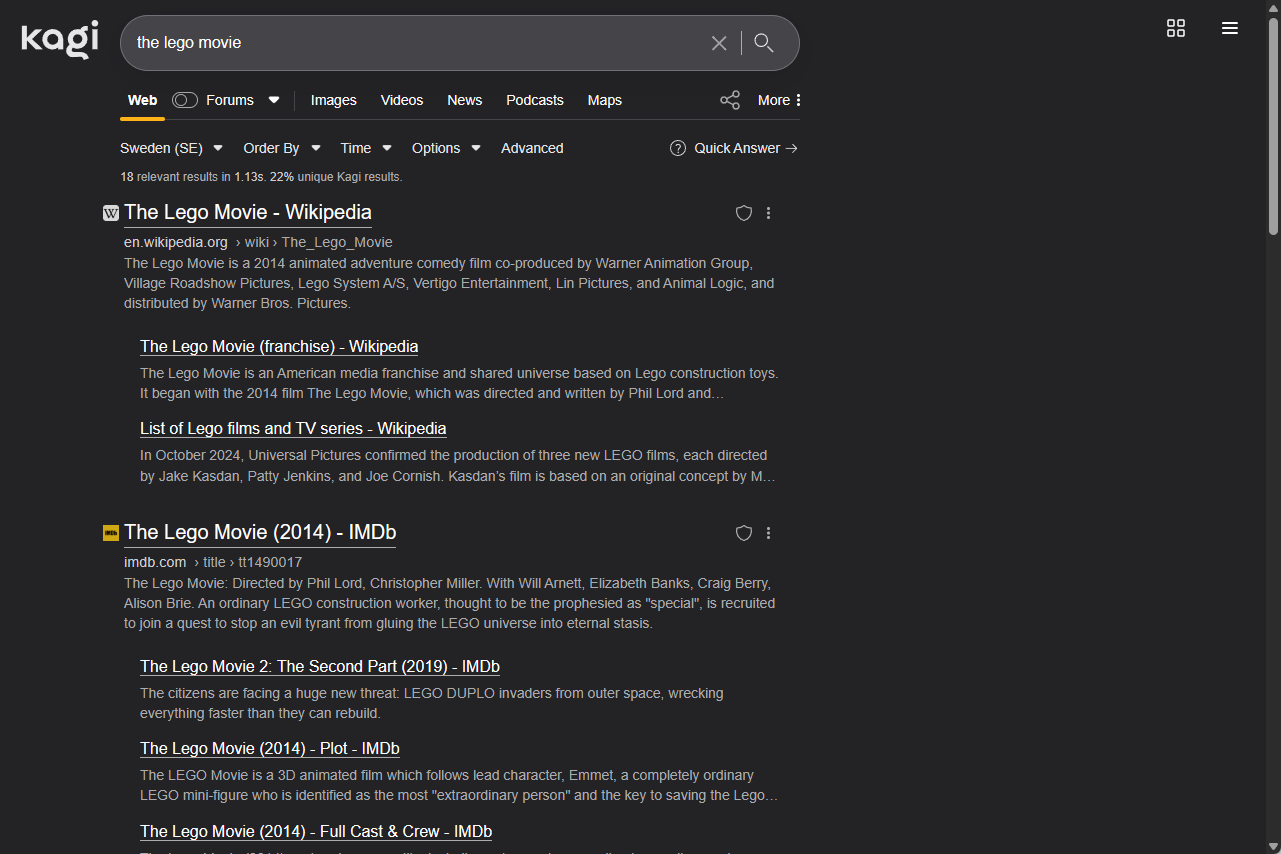
Task: Open the hamburger menu
Action: (1230, 28)
